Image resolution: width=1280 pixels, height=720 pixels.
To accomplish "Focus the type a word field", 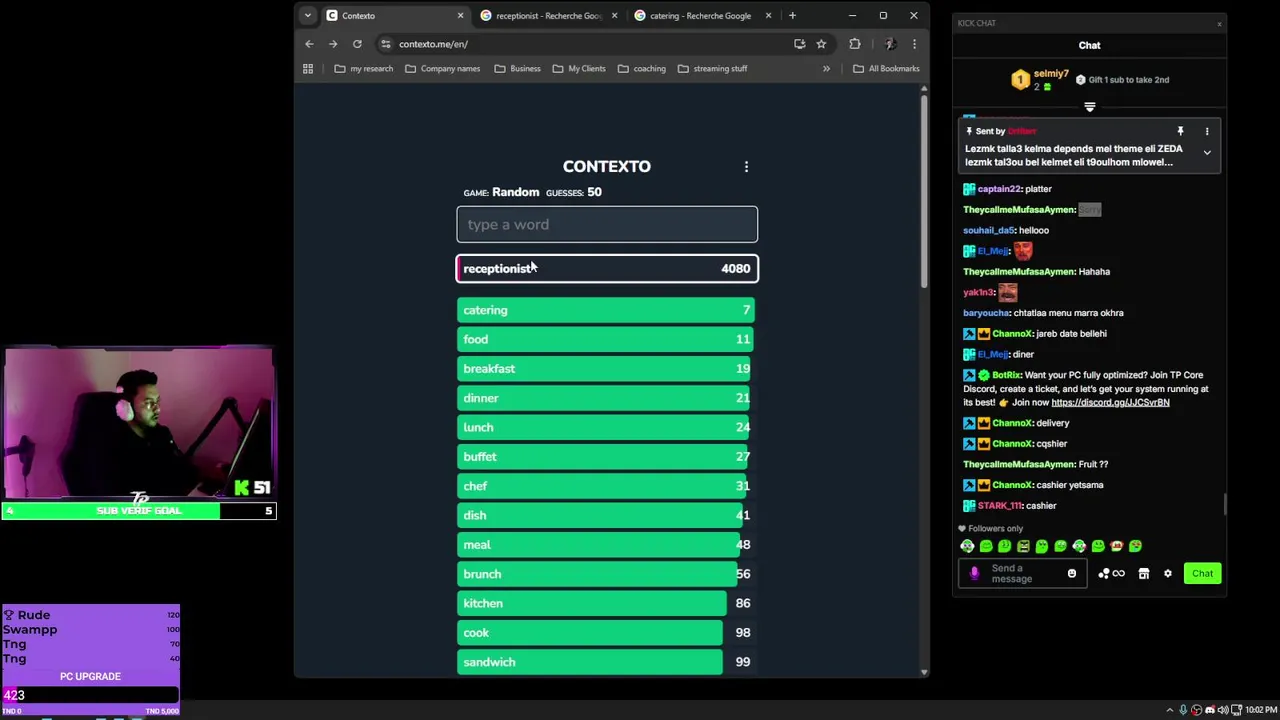I will tap(607, 224).
